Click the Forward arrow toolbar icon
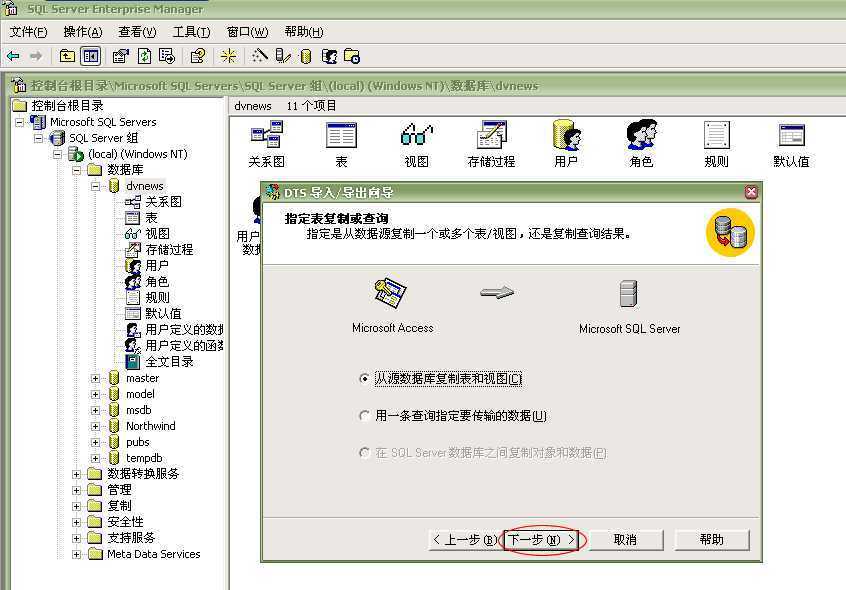The image size is (846, 590). (x=36, y=56)
